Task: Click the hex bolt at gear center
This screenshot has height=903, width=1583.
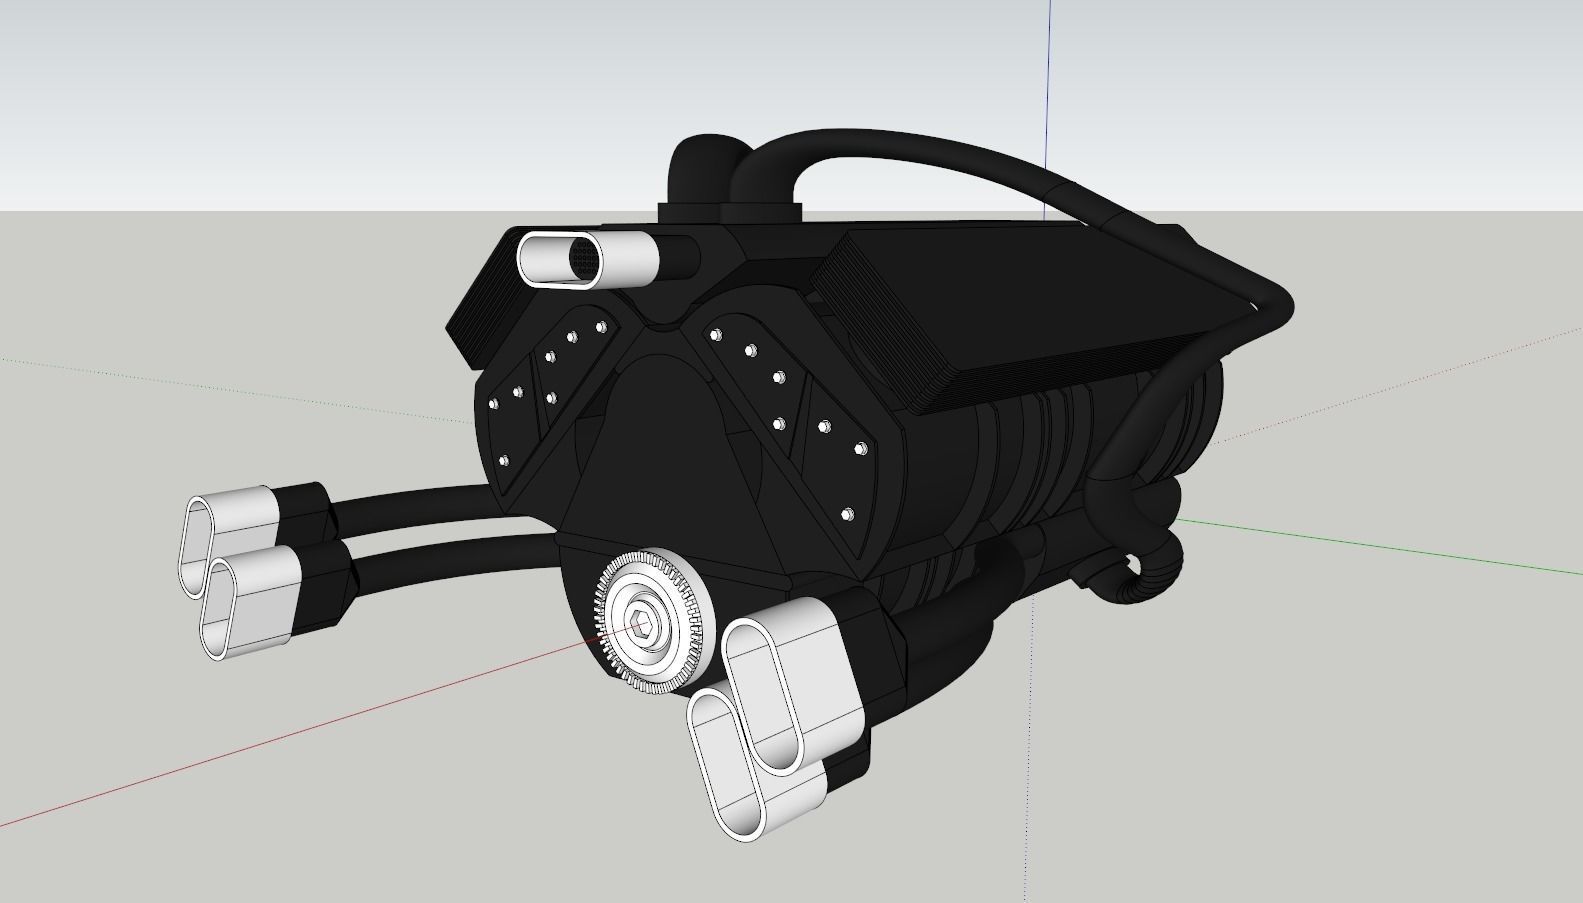Action: tap(641, 625)
